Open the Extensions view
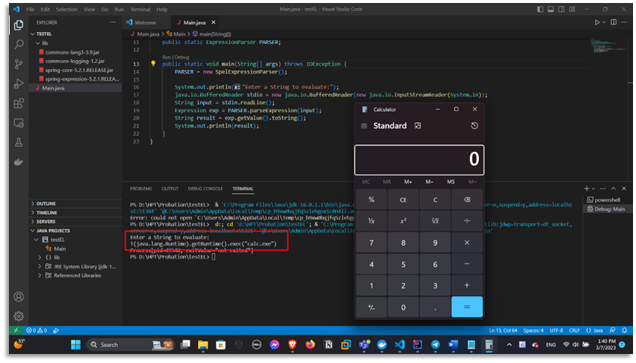 click(x=19, y=103)
